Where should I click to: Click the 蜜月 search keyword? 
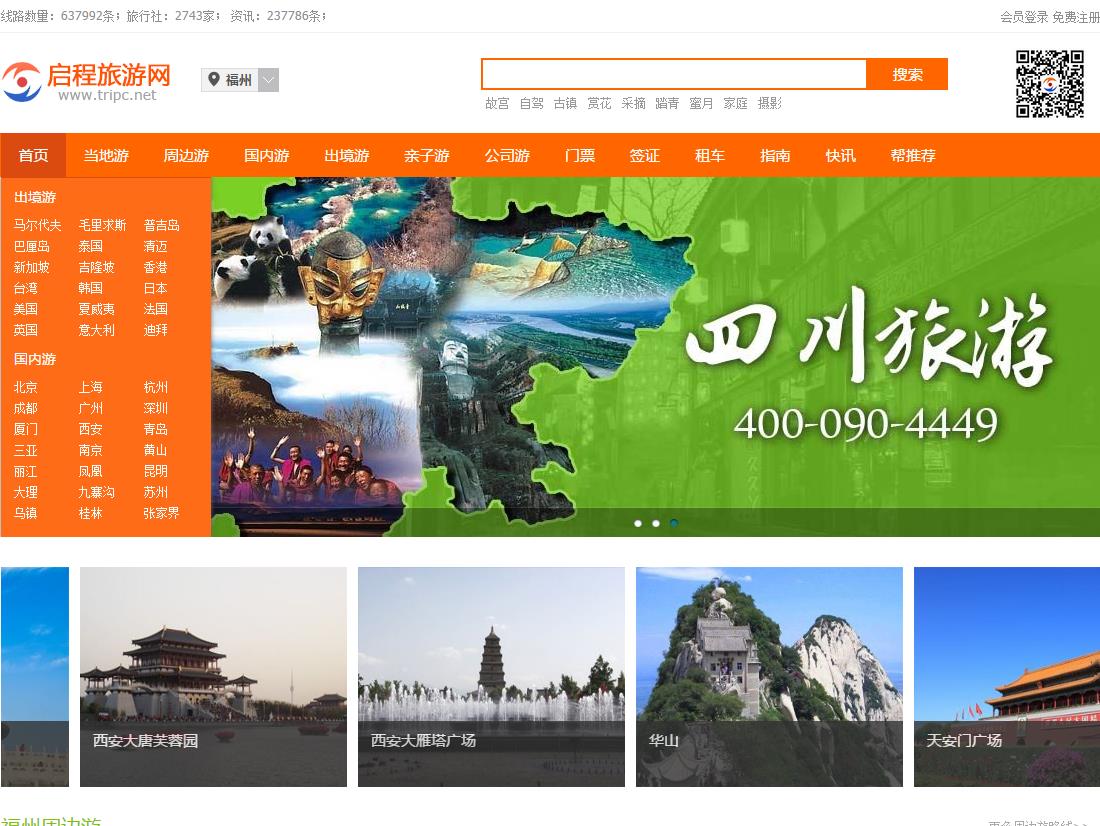(x=702, y=104)
